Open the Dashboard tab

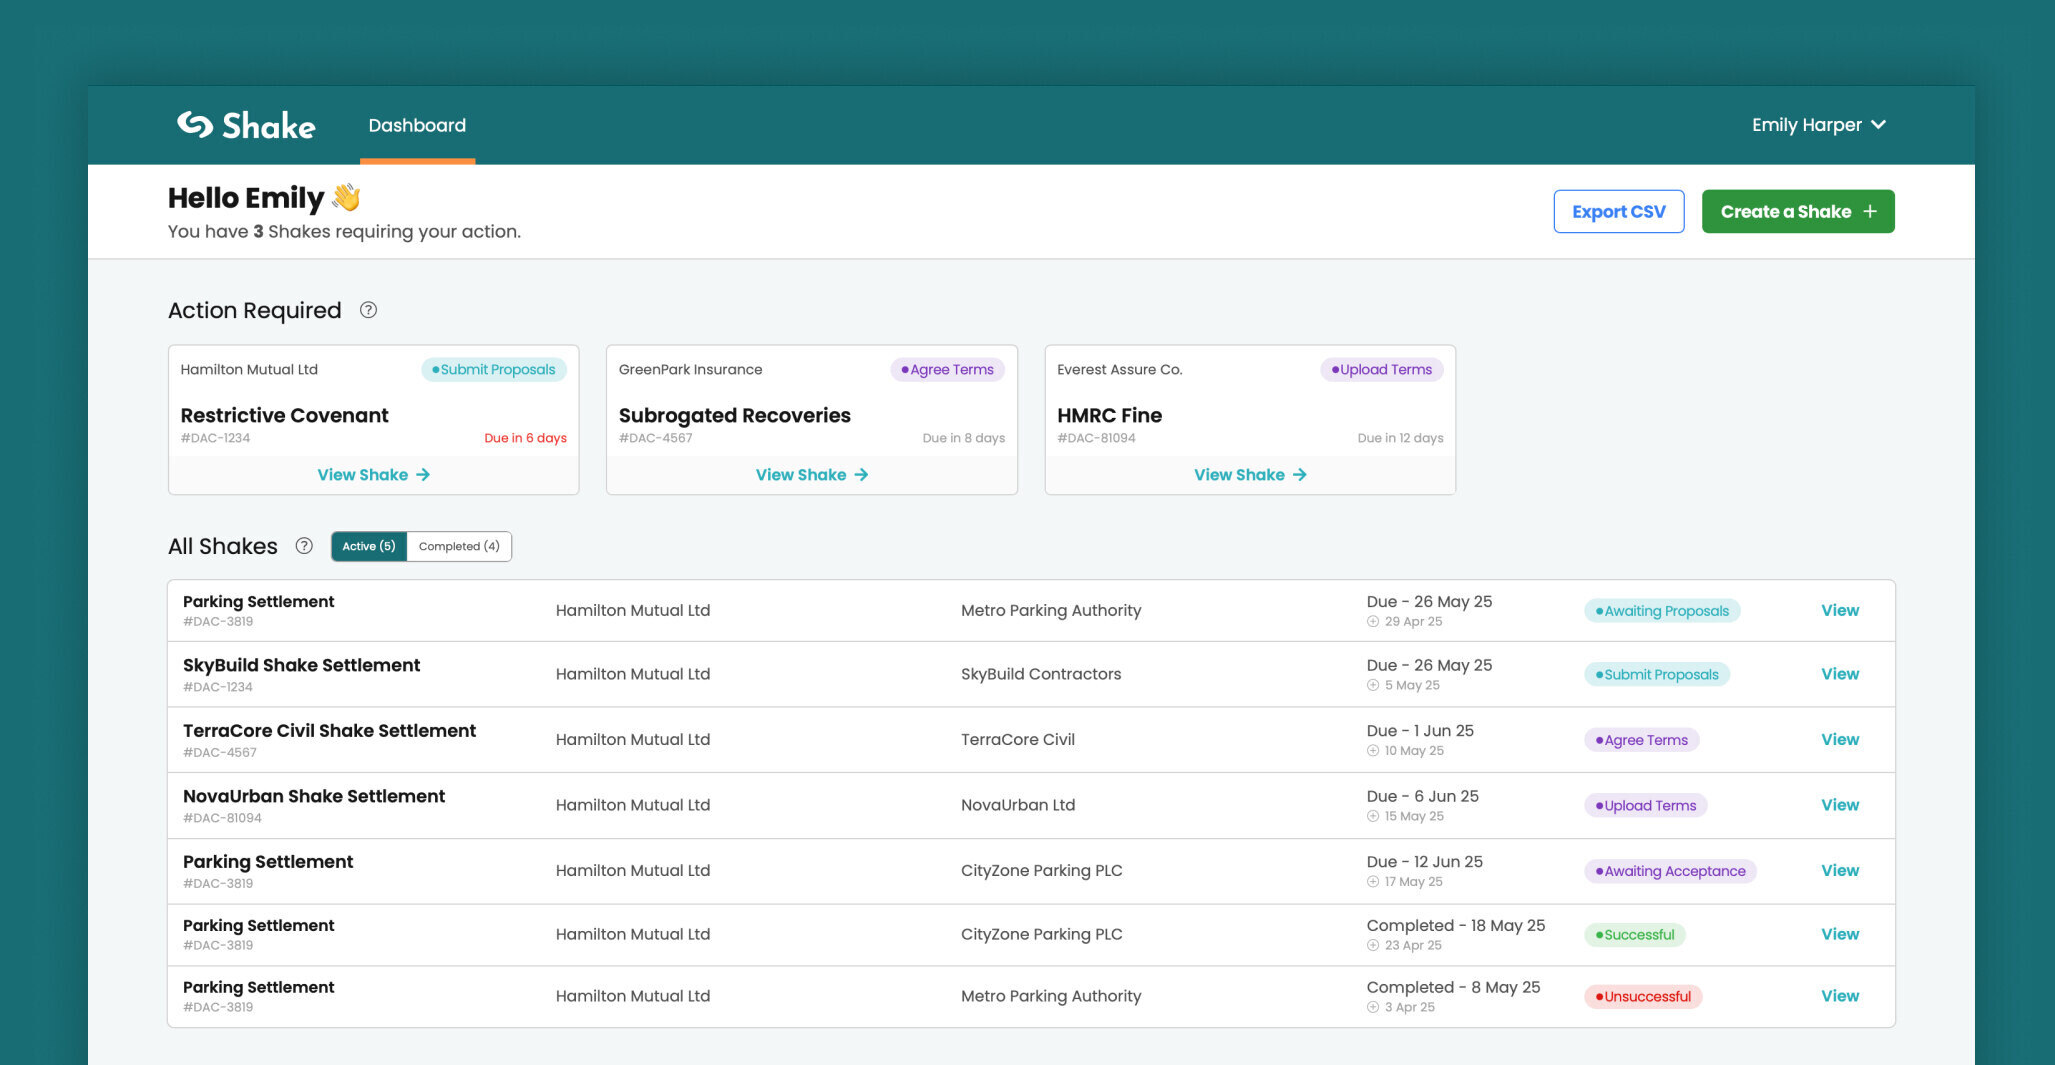[417, 125]
